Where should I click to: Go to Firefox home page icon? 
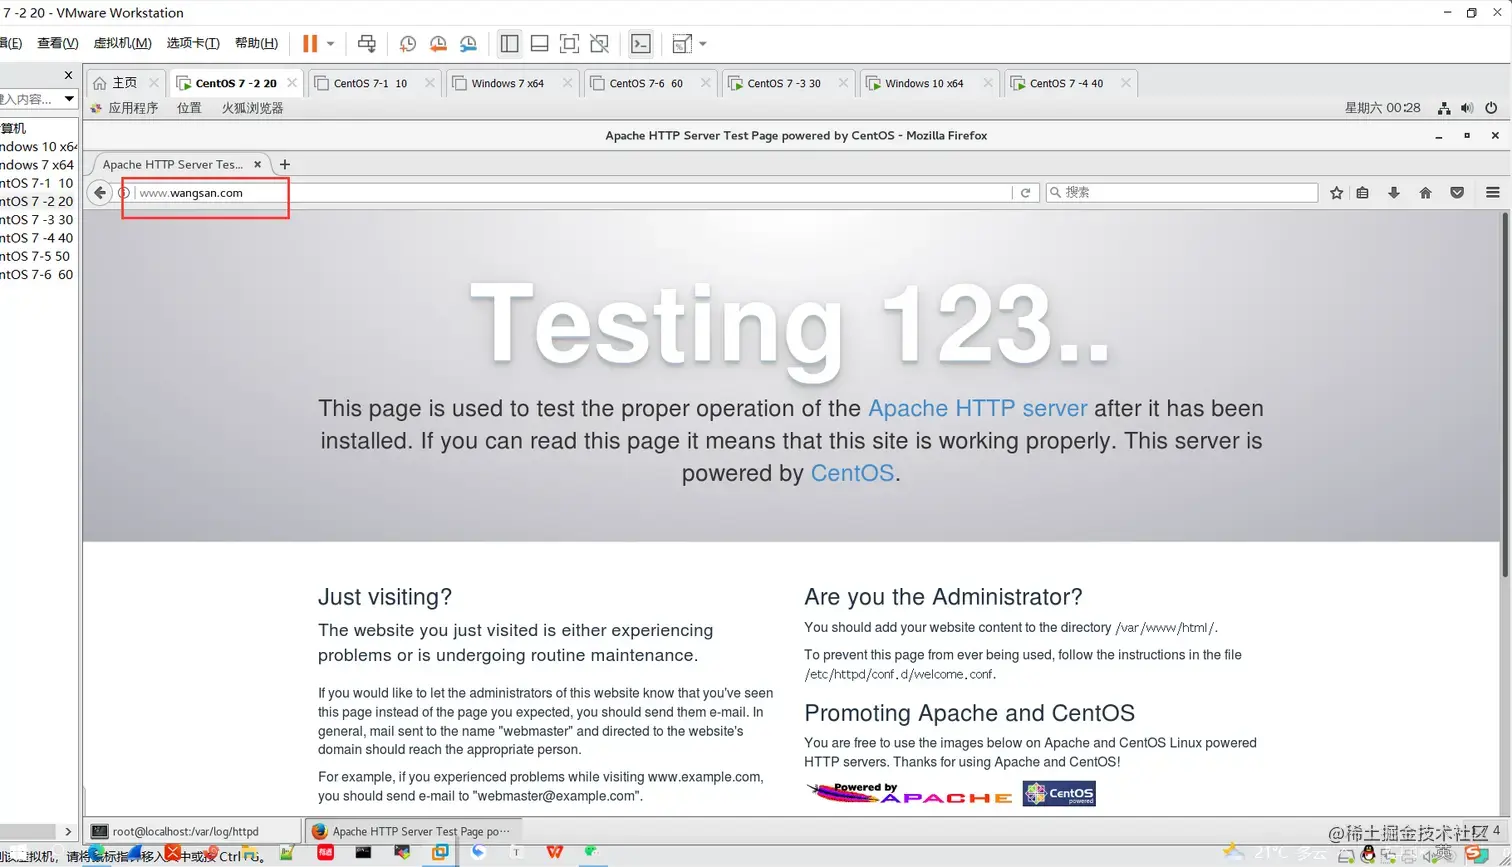pyautogui.click(x=1425, y=193)
